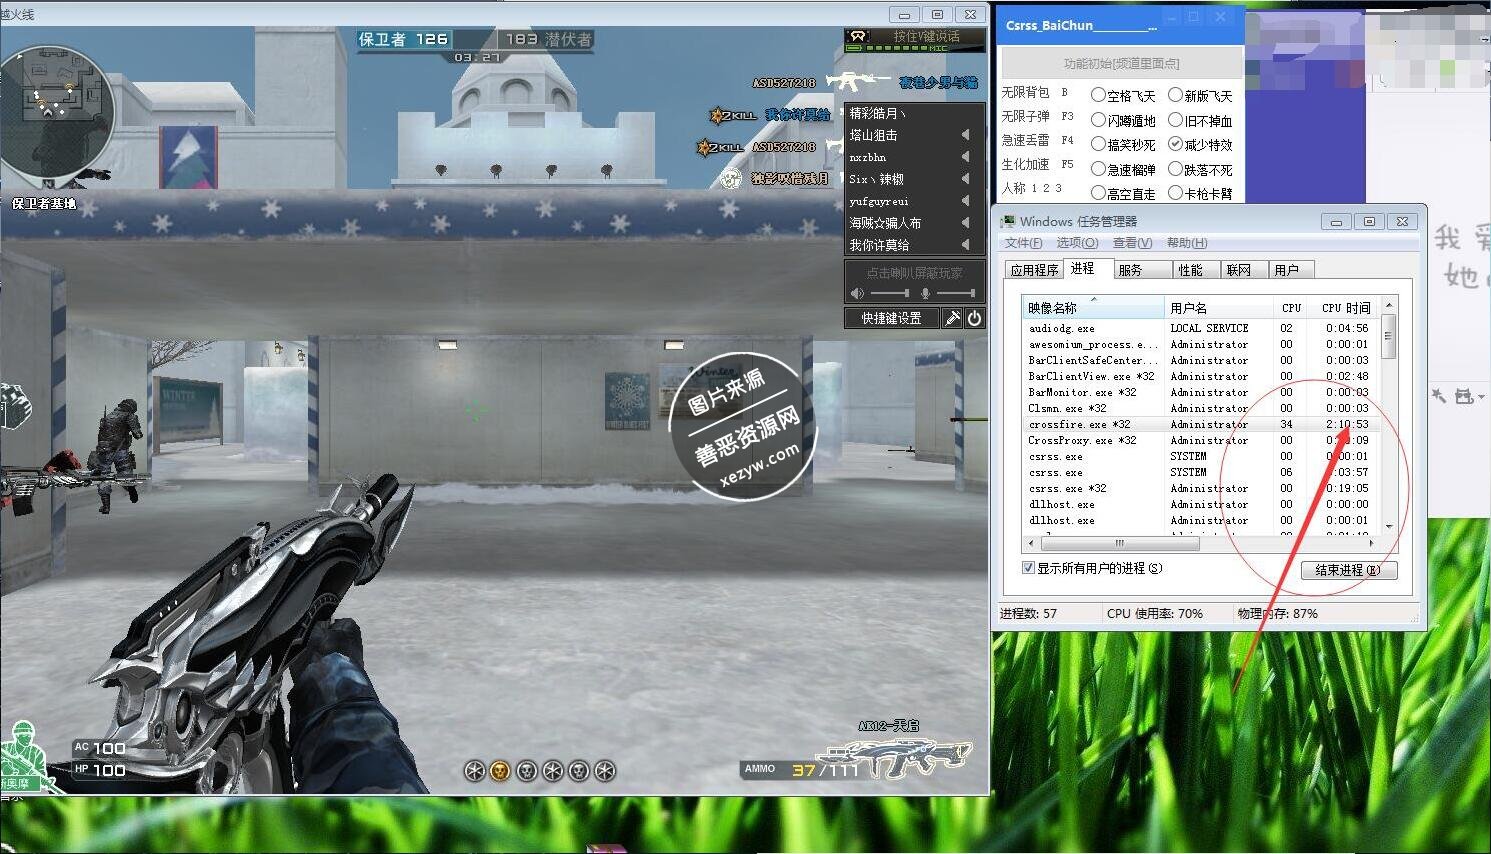1491x854 pixels.
Task: Click the power icon in voice panel
Action: click(x=974, y=318)
